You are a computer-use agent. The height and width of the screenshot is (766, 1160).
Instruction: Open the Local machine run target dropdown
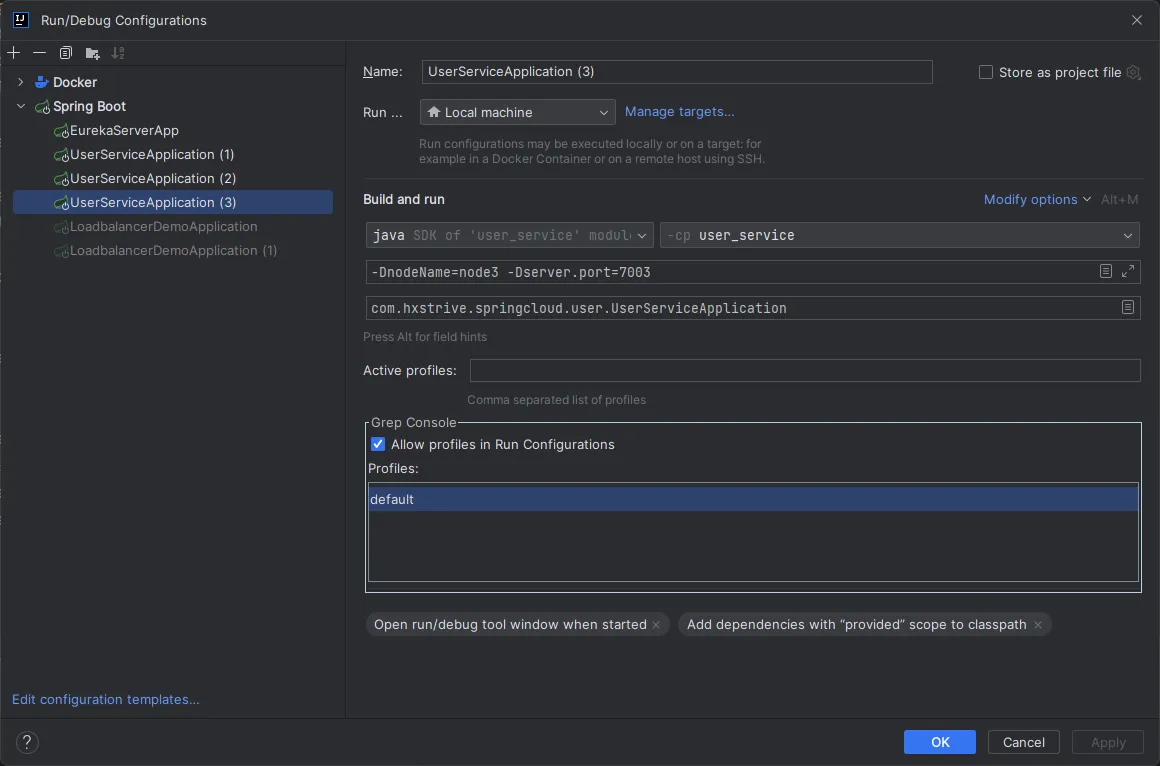click(517, 112)
